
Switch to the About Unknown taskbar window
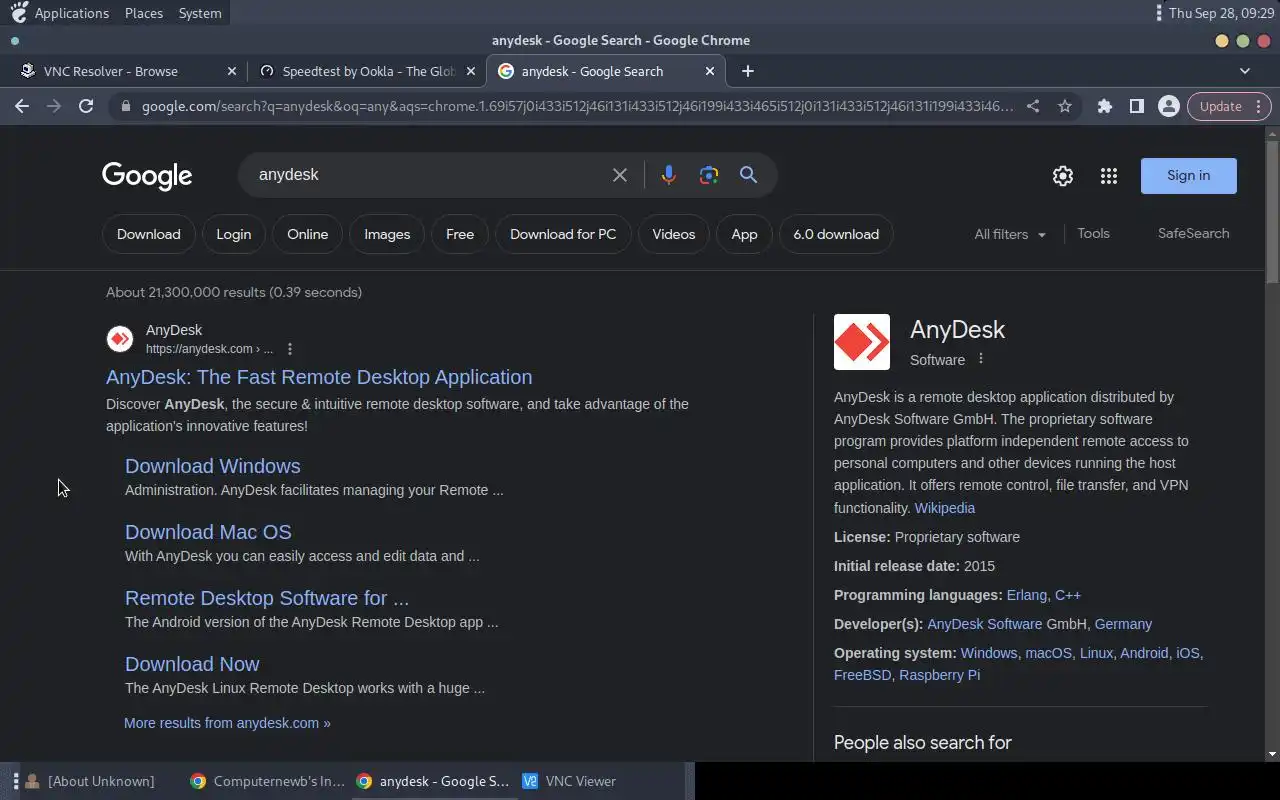tap(90, 781)
